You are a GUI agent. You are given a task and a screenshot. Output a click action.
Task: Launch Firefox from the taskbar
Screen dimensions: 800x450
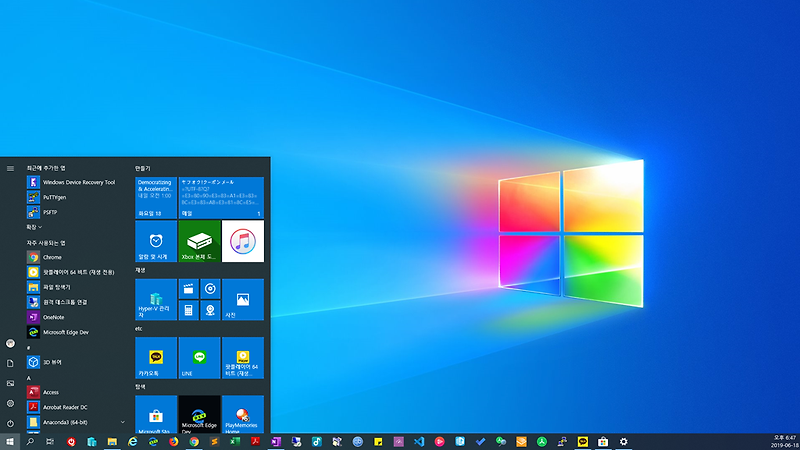click(x=173, y=442)
